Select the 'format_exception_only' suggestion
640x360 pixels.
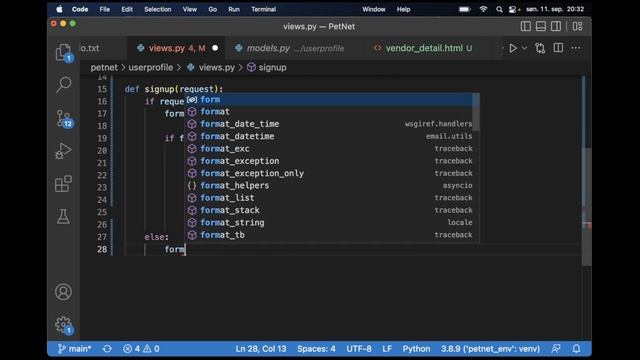click(x=329, y=173)
